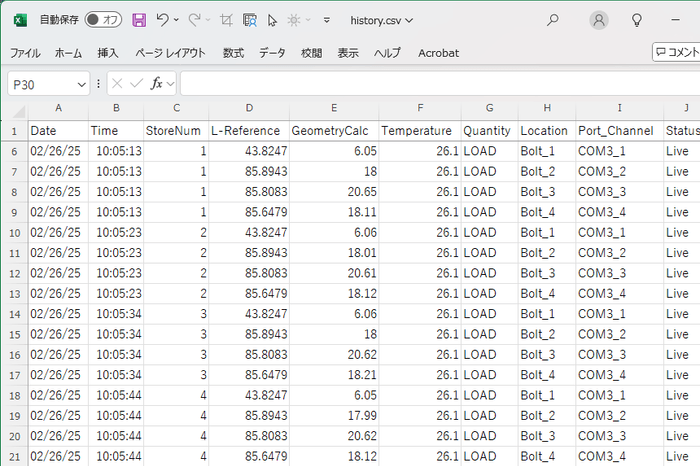Screen dimensions: 700x466
Task: Open the user account avatar icon
Action: point(598,20)
